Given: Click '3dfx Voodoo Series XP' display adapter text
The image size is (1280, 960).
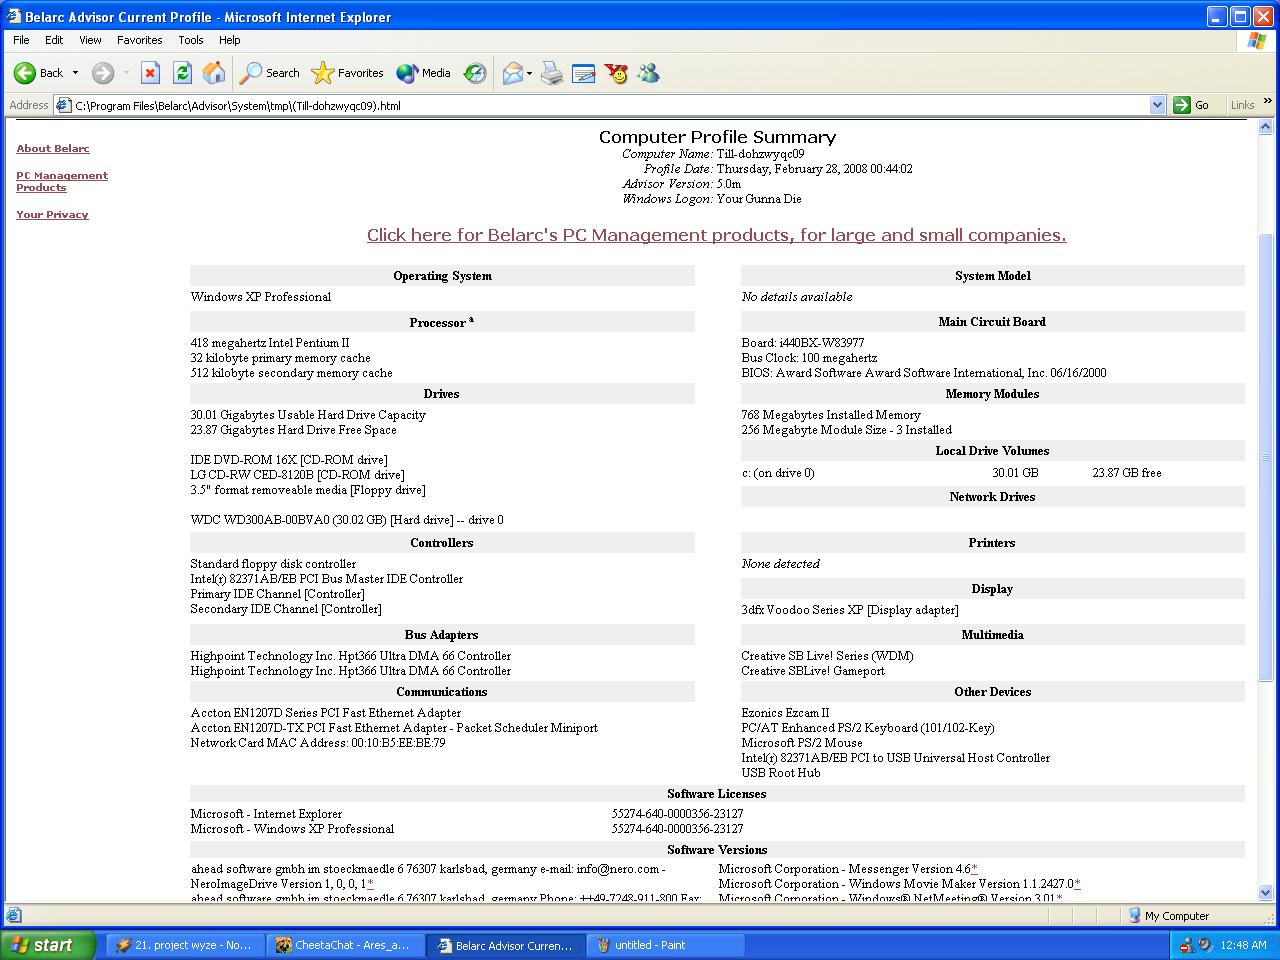Looking at the screenshot, I should 850,610.
